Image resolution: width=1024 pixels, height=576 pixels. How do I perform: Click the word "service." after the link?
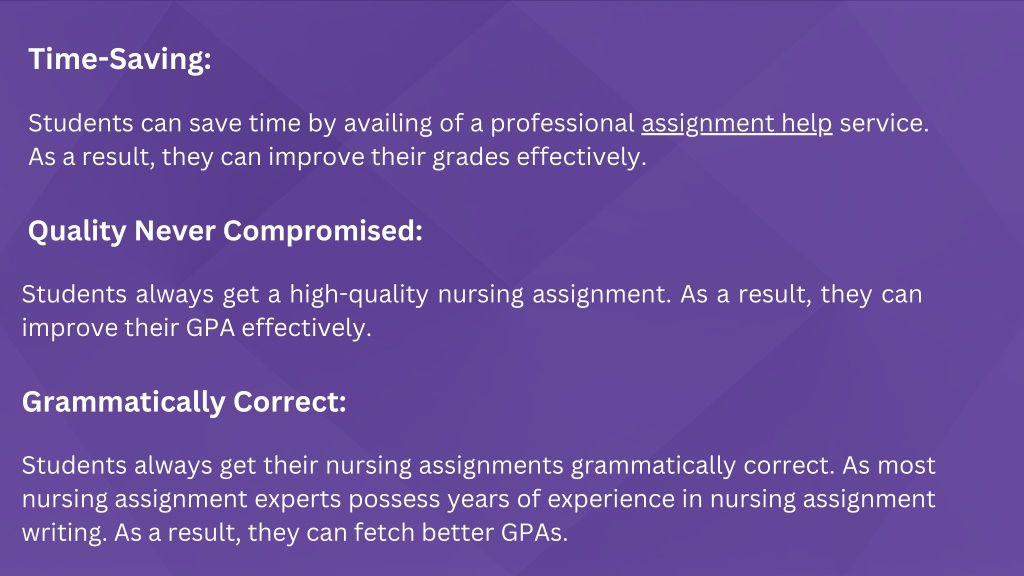pyautogui.click(x=884, y=123)
